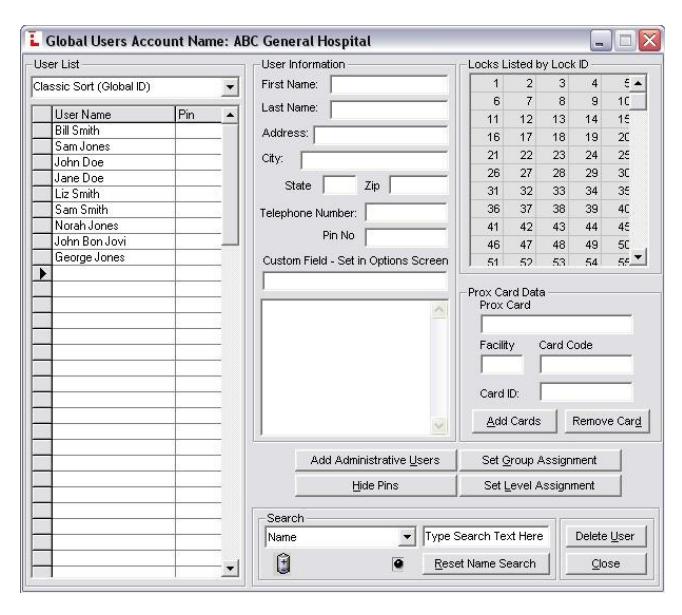Click the large notes text area
The height and width of the screenshot is (615, 682).
click(346, 367)
